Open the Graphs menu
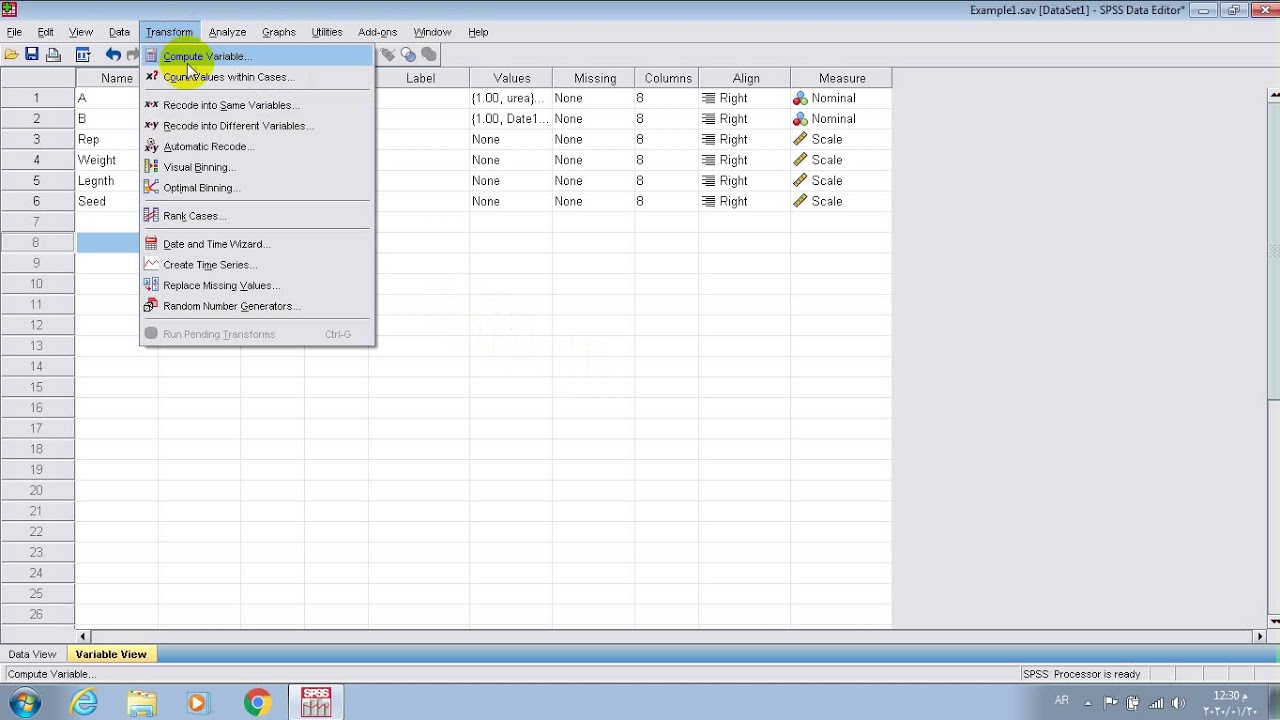Screen dimensions: 1280x720 278,32
